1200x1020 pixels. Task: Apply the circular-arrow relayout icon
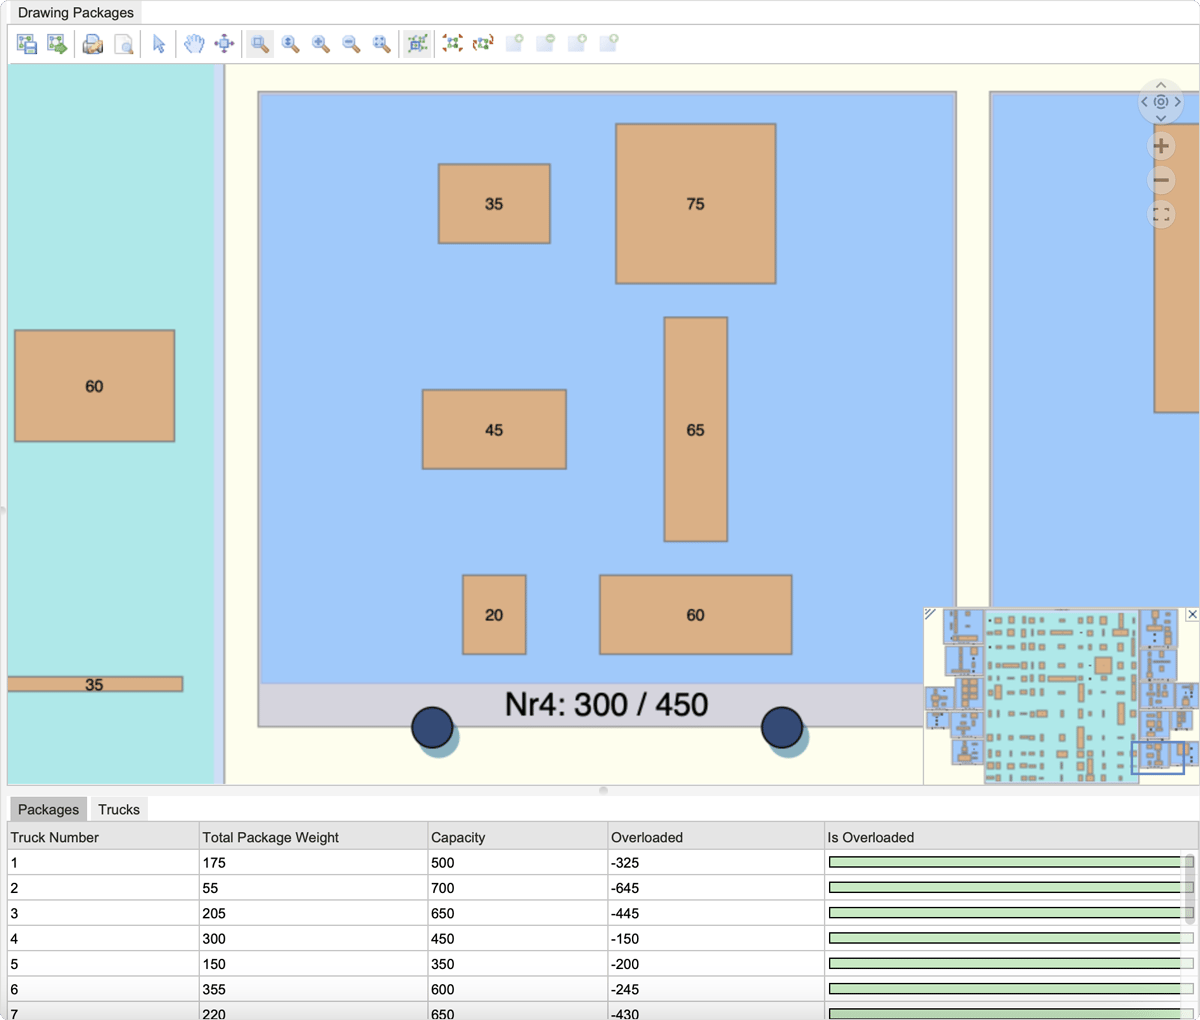pyautogui.click(x=484, y=44)
